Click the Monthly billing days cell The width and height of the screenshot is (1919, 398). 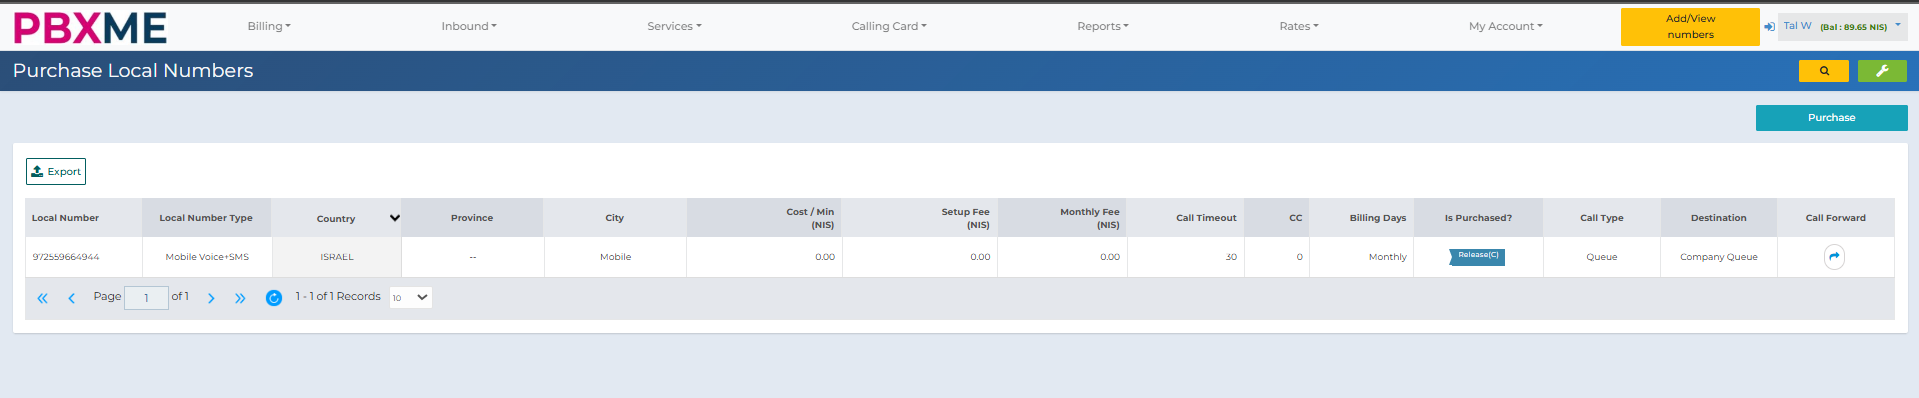1362,257
